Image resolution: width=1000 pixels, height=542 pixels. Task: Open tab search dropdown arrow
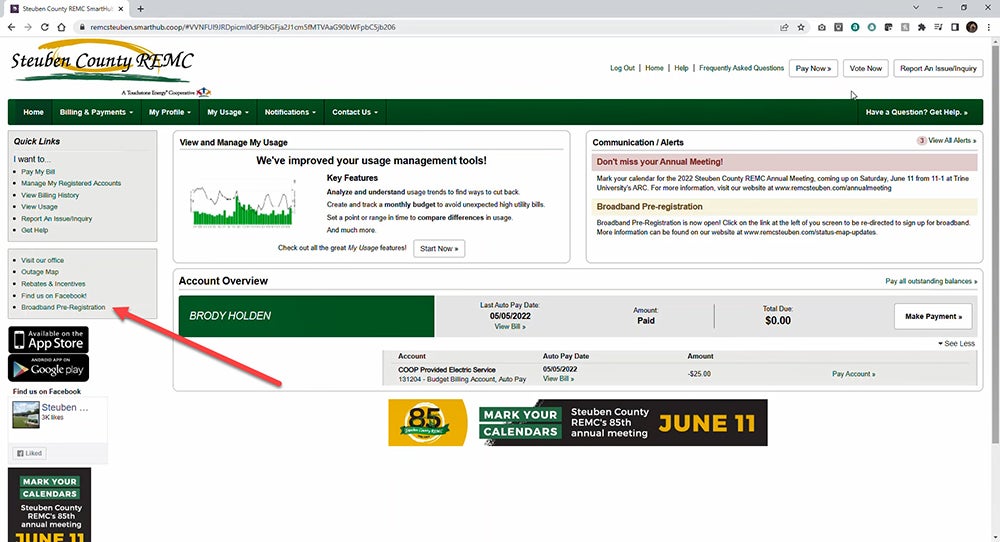coord(916,8)
